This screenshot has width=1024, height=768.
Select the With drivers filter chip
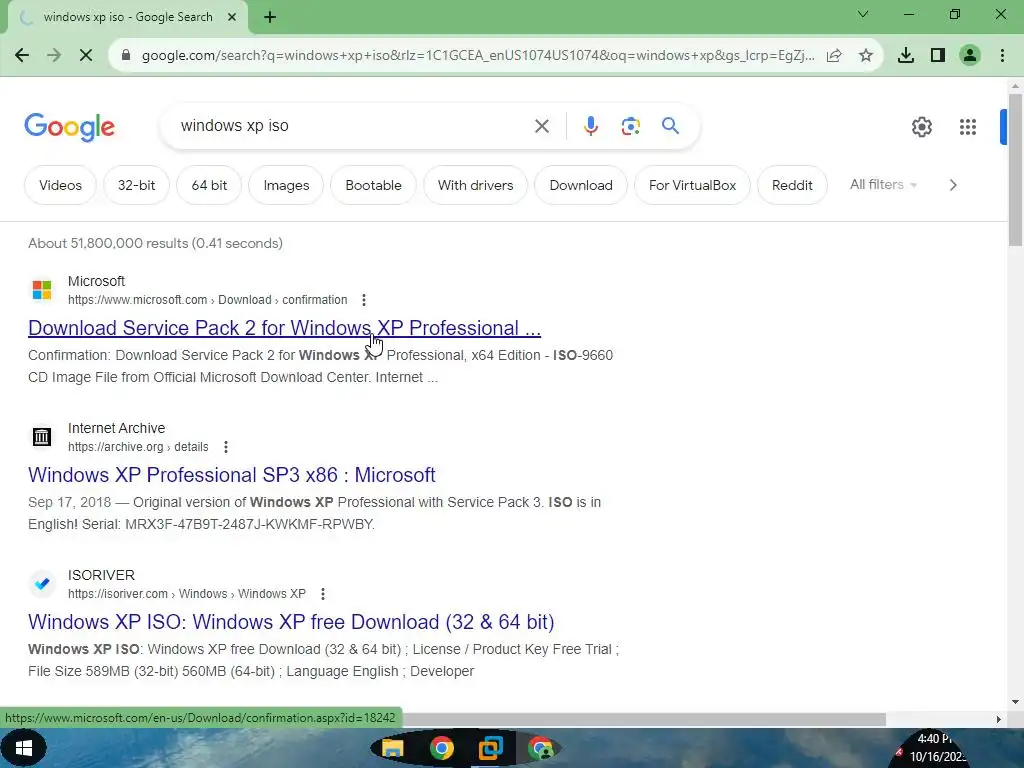tap(475, 185)
